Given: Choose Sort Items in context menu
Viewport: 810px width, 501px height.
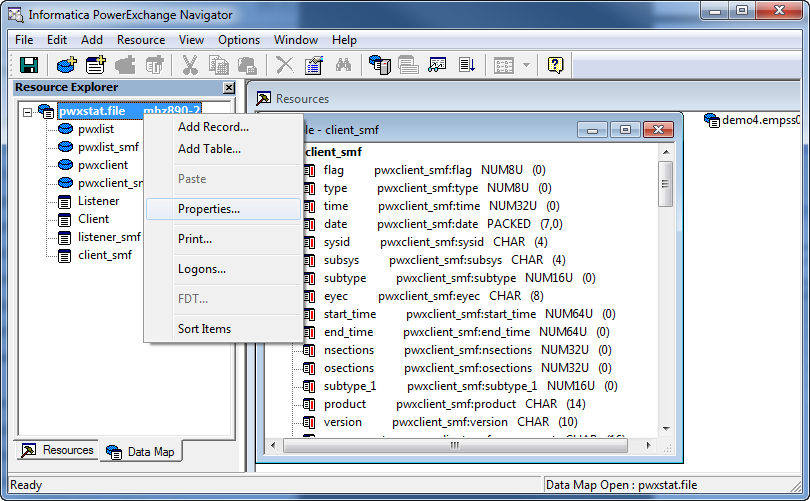Looking at the screenshot, I should 204,329.
